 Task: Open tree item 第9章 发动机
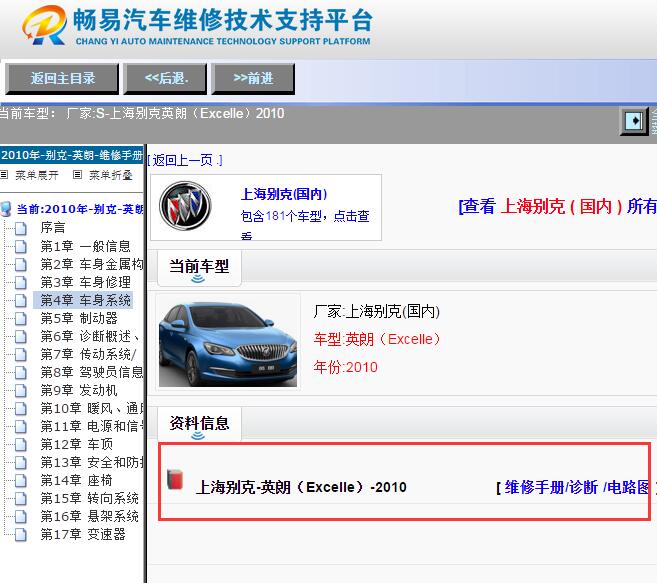tap(79, 390)
